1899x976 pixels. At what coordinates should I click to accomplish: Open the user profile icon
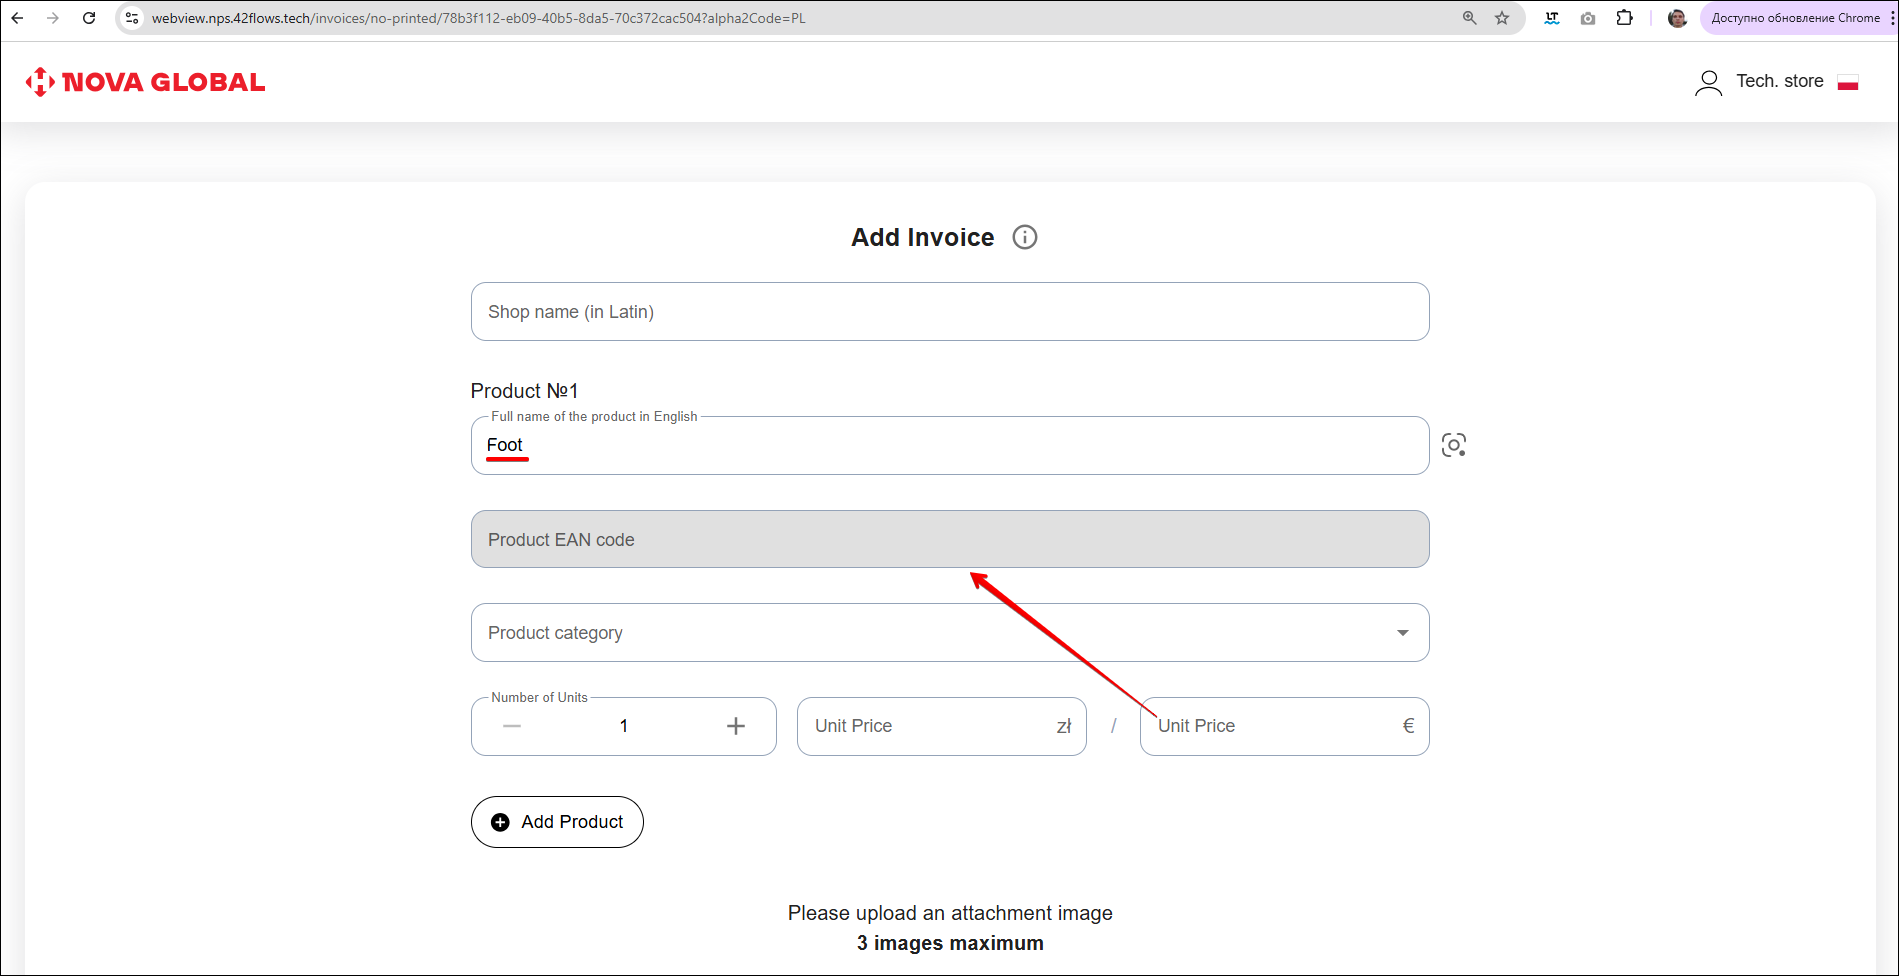click(1708, 82)
